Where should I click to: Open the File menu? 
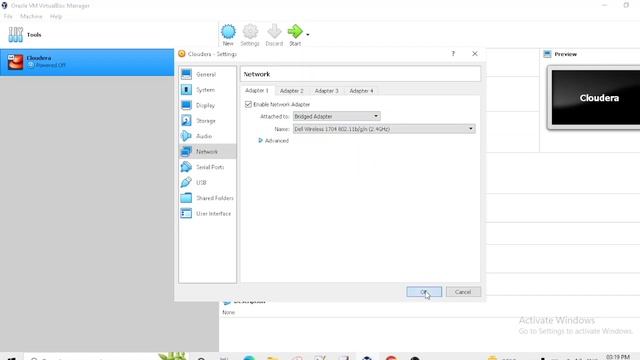tap(8, 16)
